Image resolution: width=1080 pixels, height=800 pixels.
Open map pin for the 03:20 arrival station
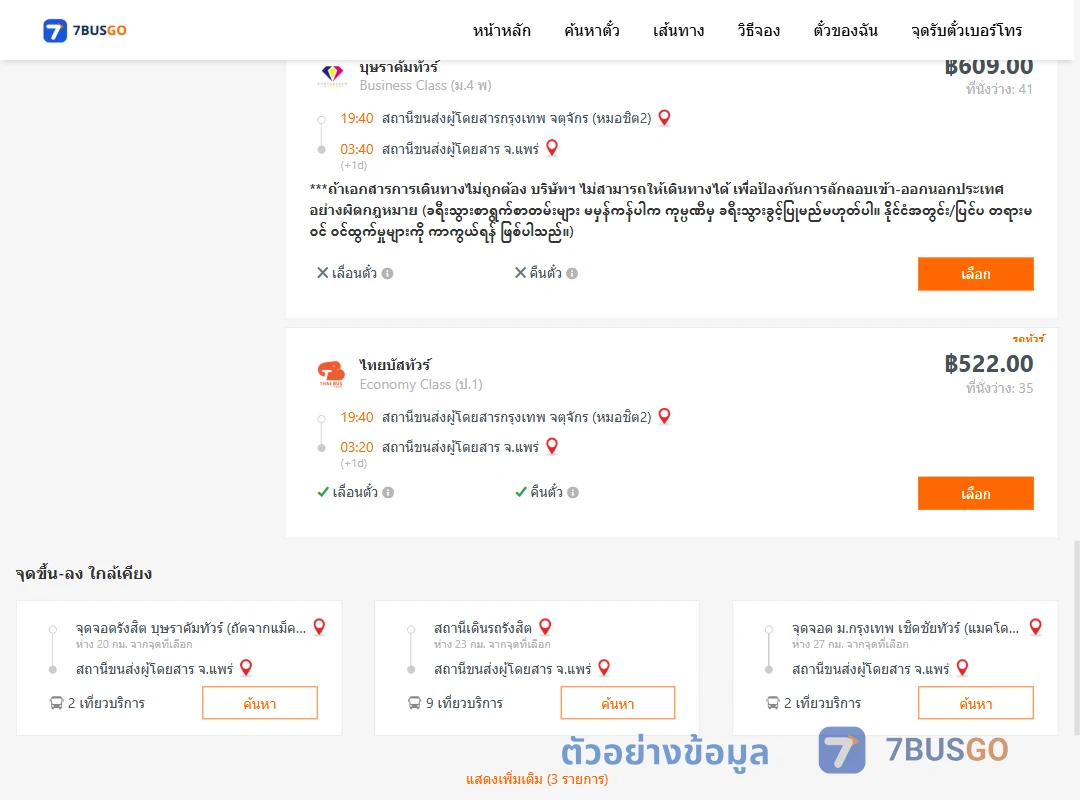point(552,447)
